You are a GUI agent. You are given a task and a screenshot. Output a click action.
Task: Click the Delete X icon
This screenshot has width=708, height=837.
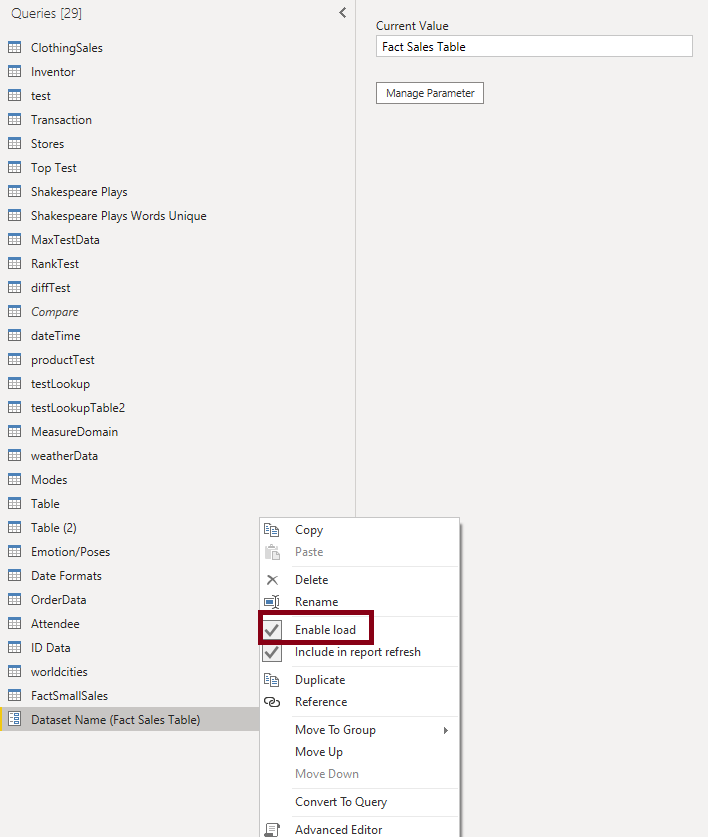tap(272, 580)
